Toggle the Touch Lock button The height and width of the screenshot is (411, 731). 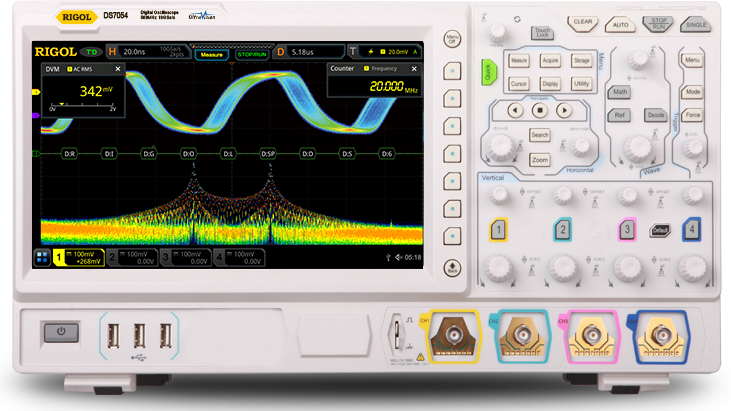tap(542, 33)
